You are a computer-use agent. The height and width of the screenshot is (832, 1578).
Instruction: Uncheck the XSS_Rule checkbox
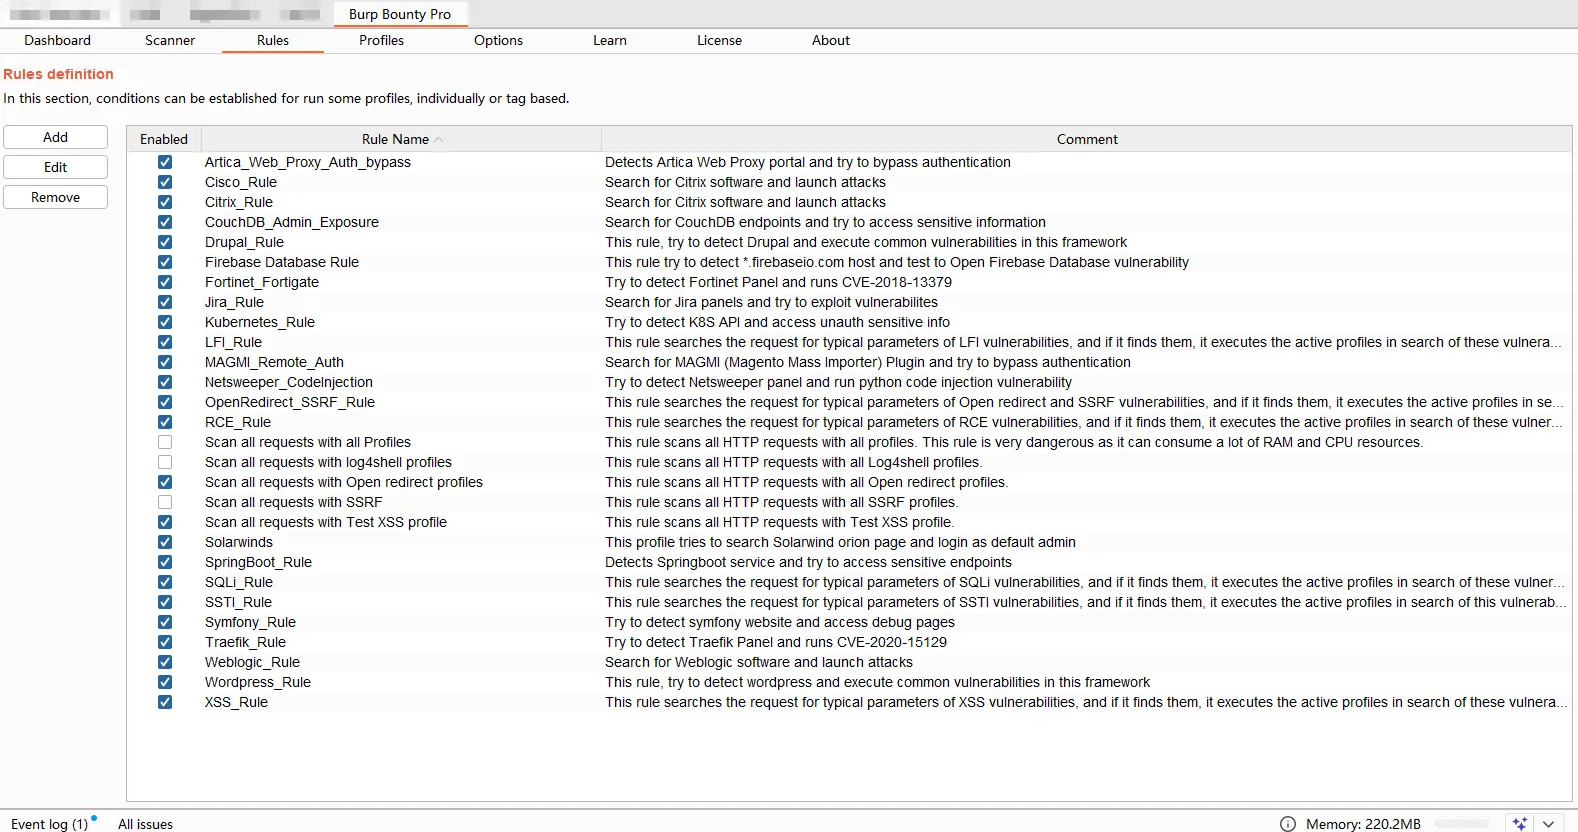point(165,702)
